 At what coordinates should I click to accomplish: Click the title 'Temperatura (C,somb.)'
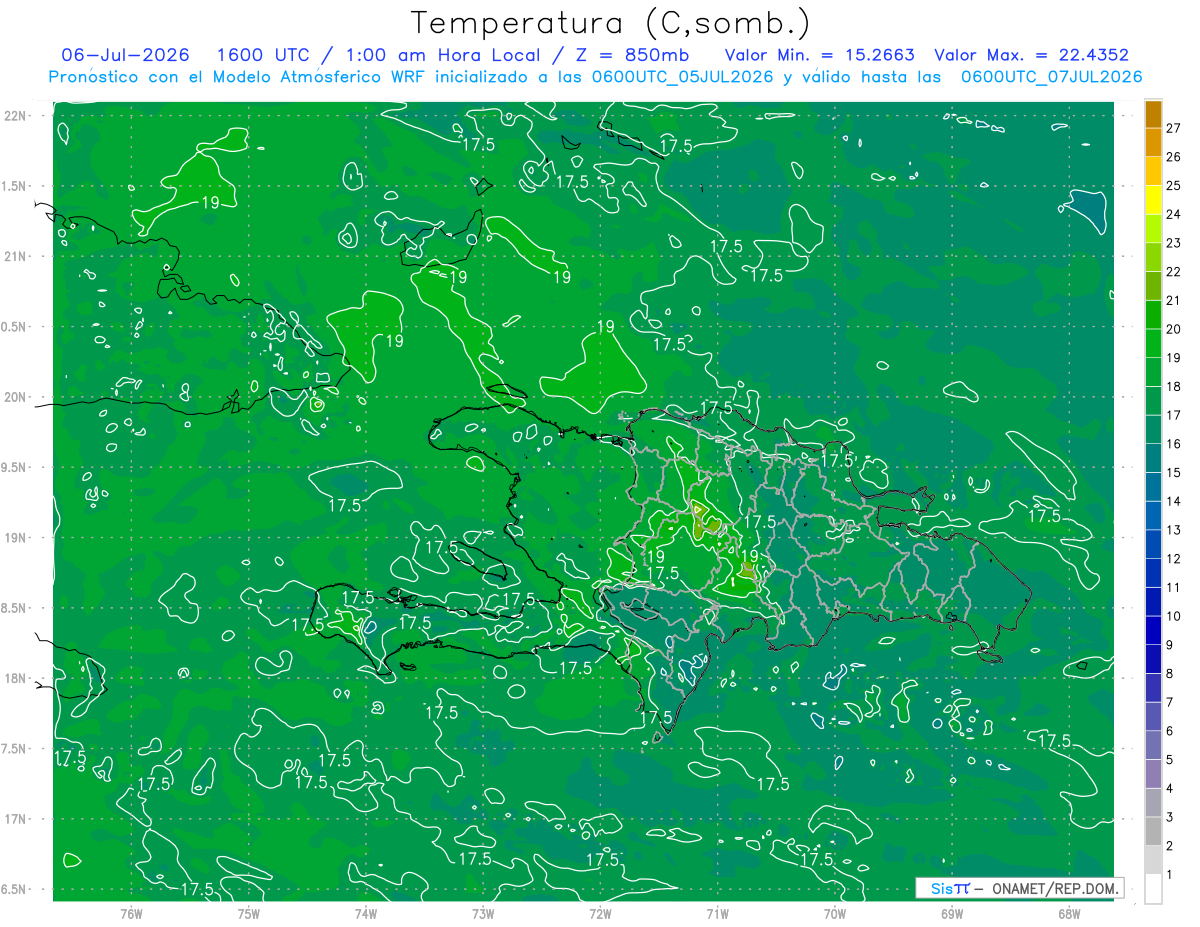(611, 23)
